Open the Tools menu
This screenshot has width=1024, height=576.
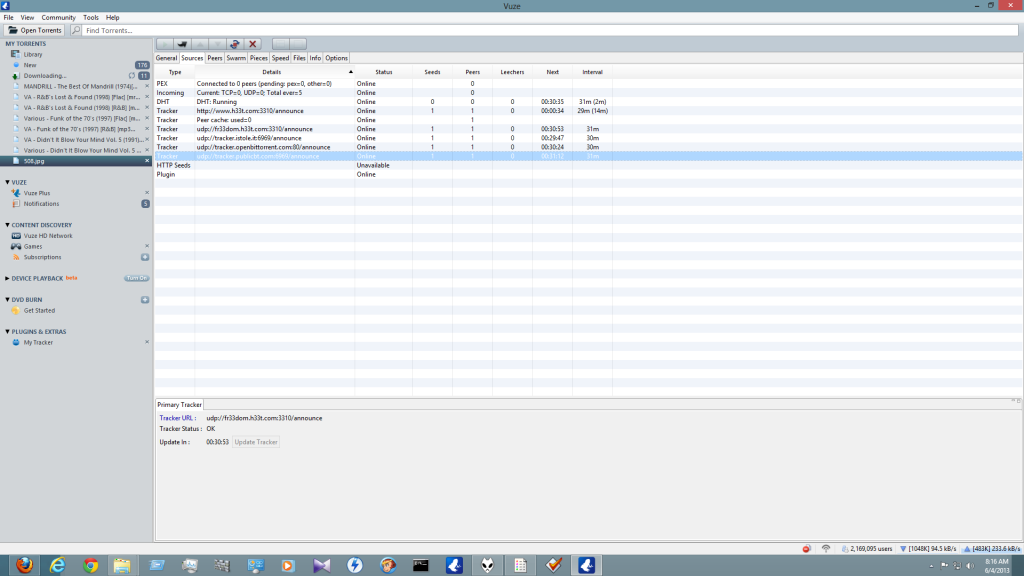pyautogui.click(x=91, y=18)
